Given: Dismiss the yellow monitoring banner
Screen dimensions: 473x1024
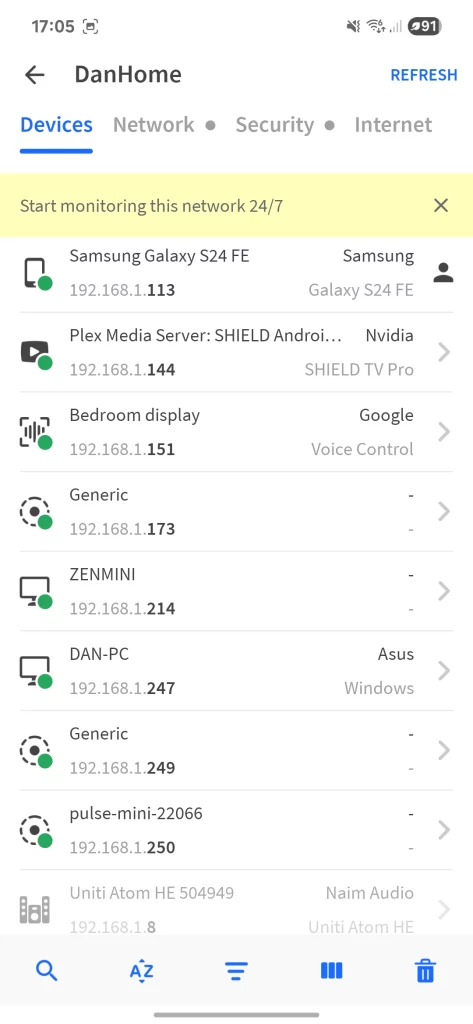Looking at the screenshot, I should click(x=441, y=206).
